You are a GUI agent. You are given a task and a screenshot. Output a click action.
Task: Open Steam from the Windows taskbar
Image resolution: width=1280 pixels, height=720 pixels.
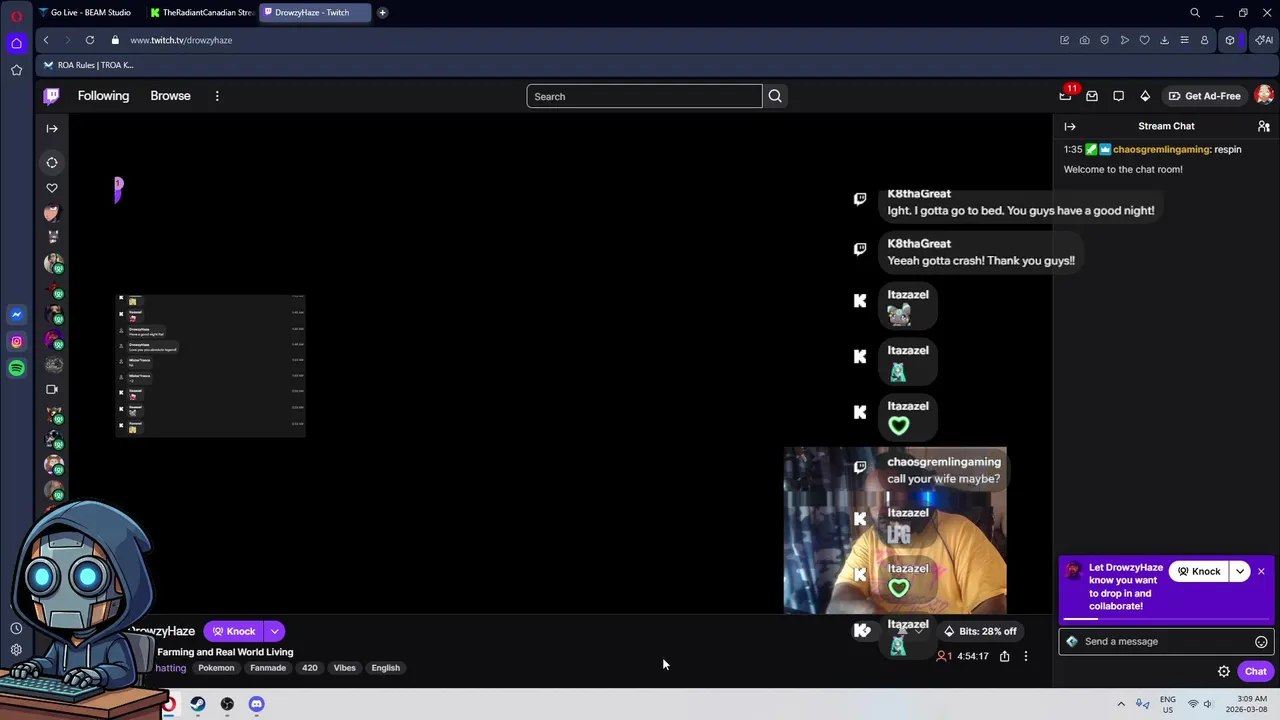[x=198, y=704]
